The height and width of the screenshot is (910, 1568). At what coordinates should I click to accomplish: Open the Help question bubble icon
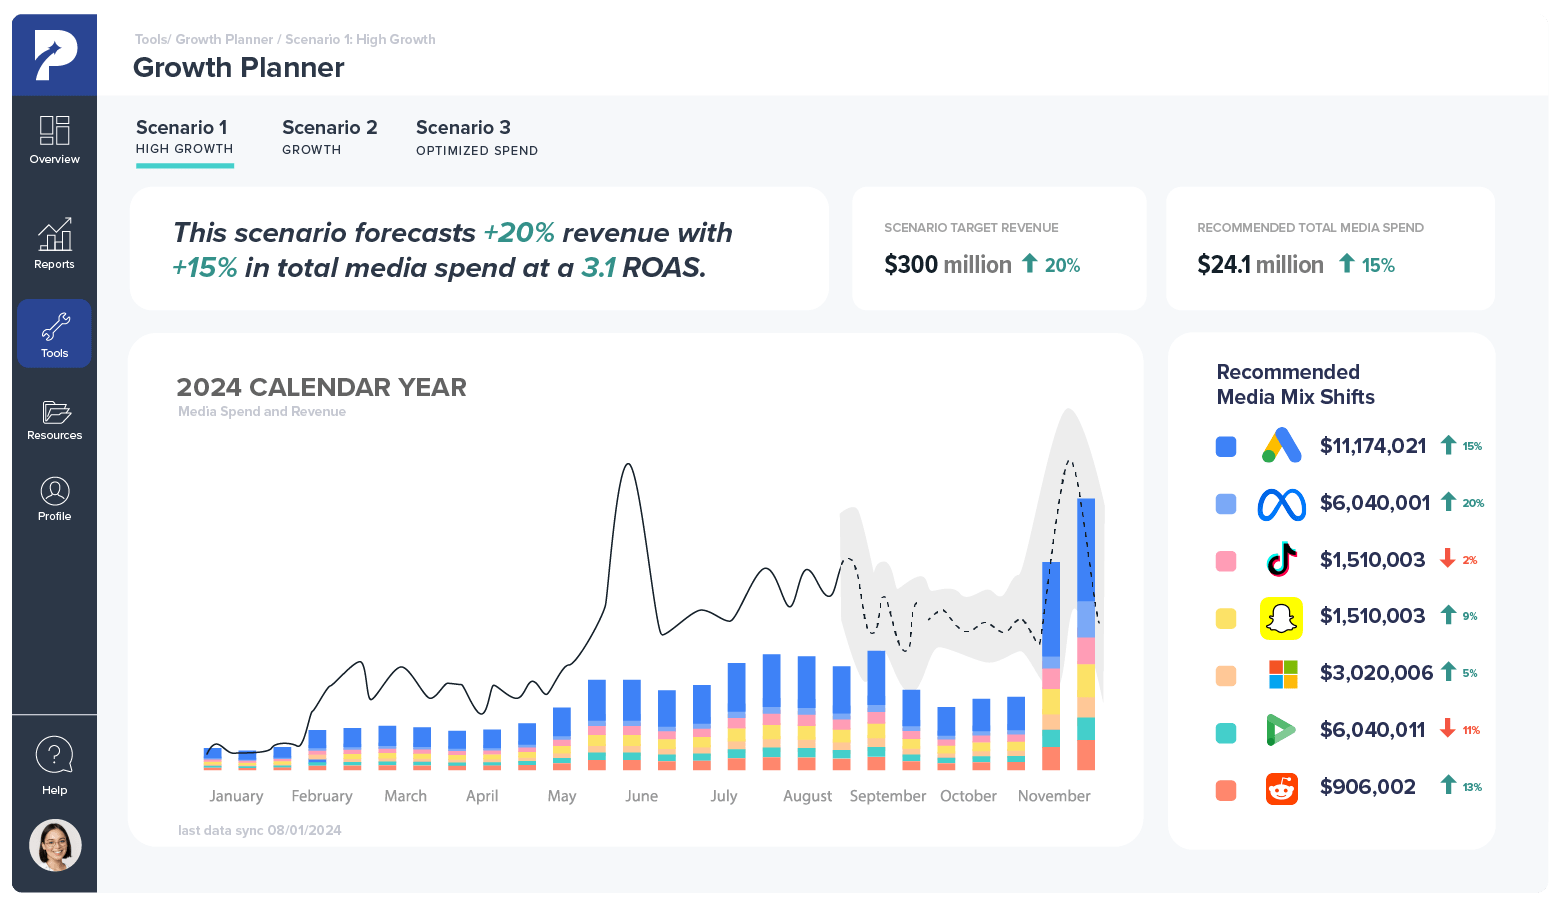pos(54,755)
